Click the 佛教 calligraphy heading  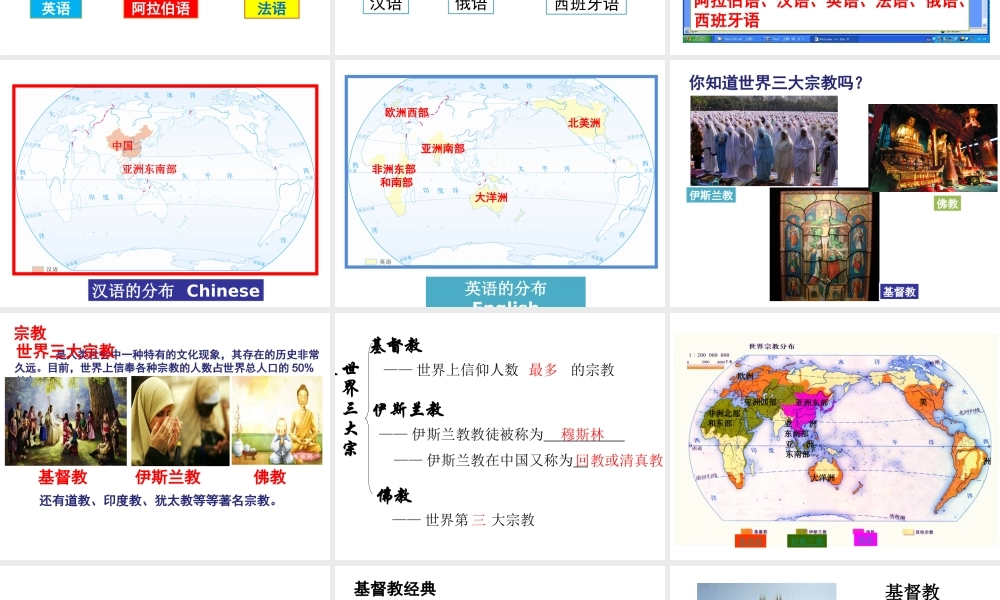(394, 495)
